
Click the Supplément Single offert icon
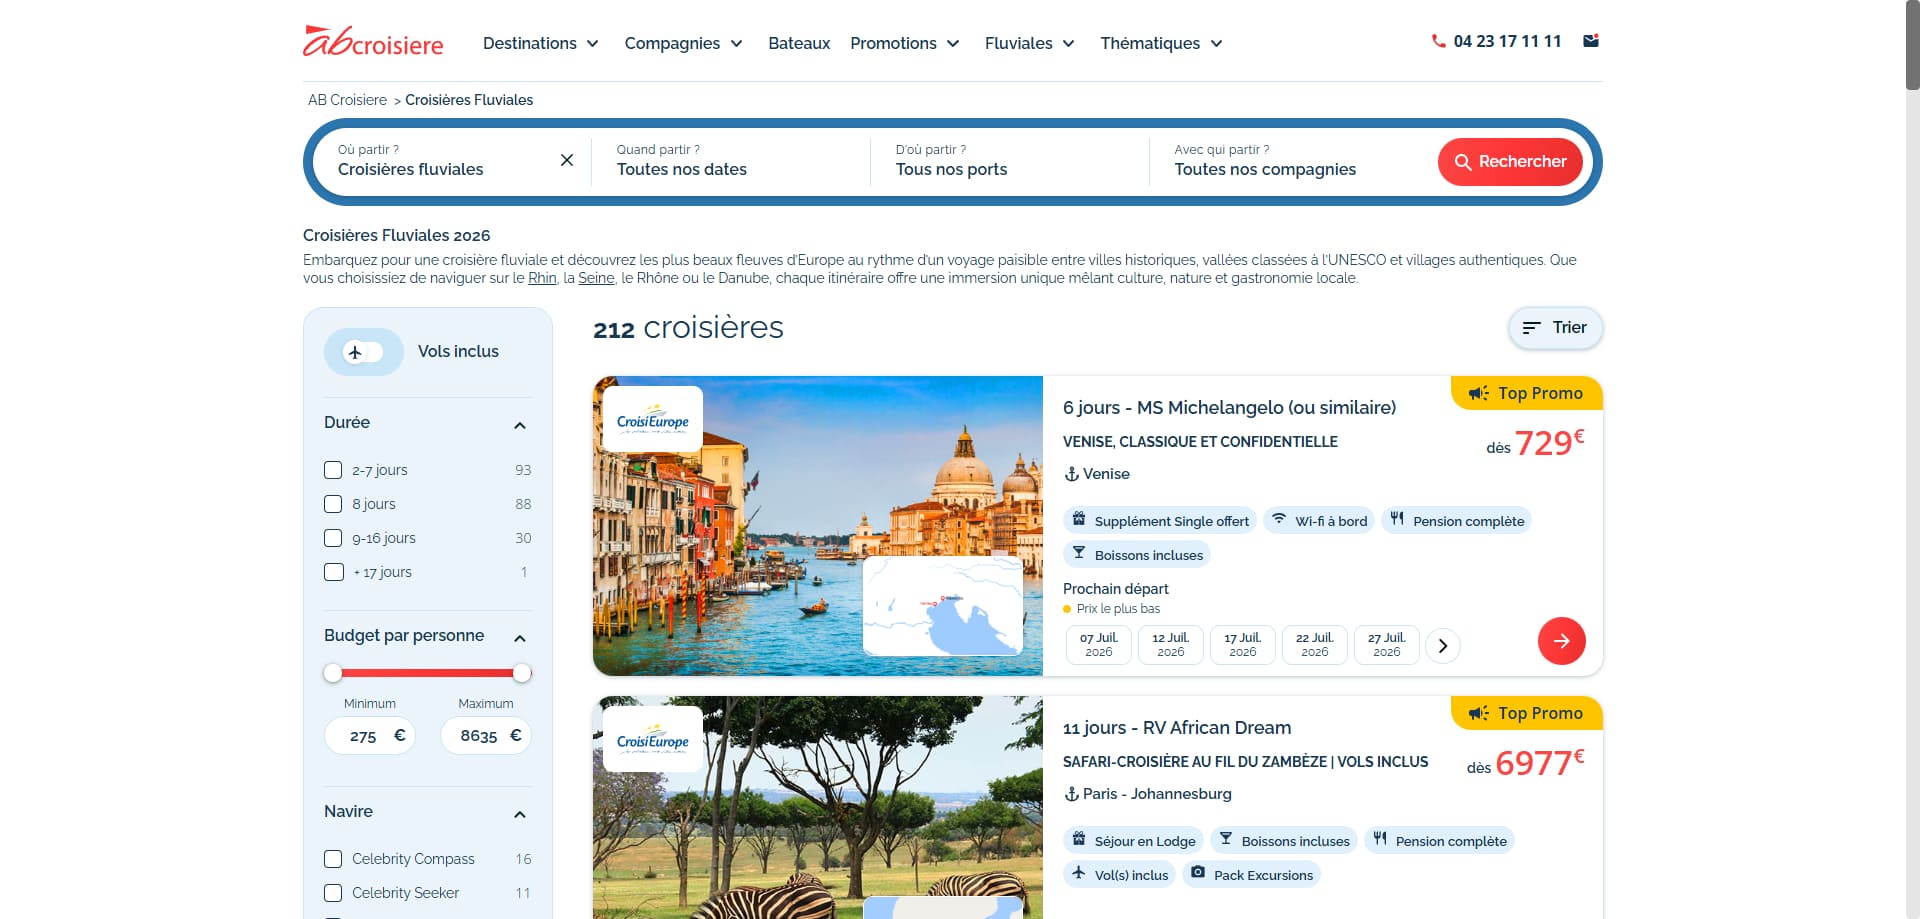tap(1079, 519)
